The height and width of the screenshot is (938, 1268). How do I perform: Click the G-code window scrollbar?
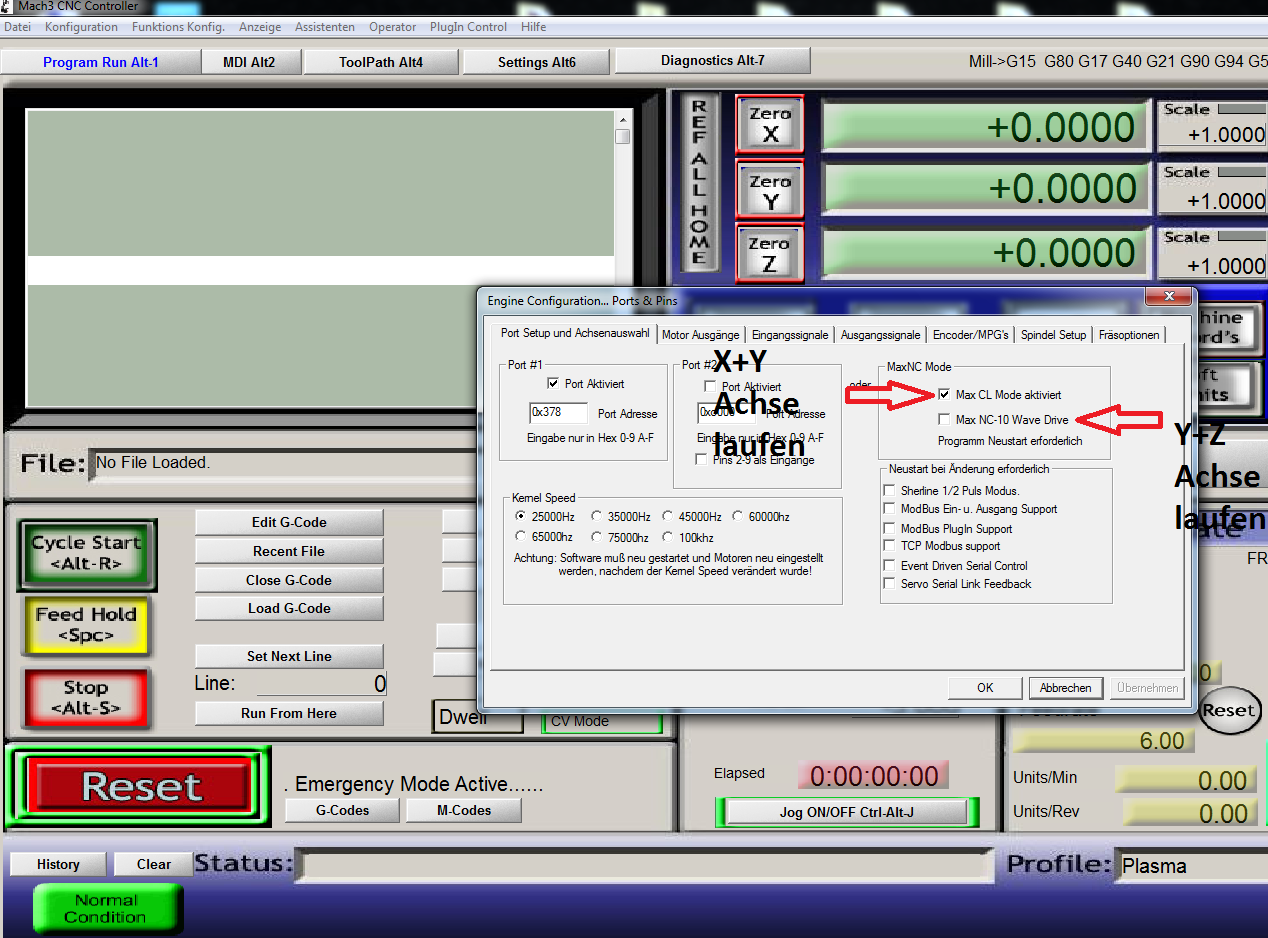click(622, 258)
